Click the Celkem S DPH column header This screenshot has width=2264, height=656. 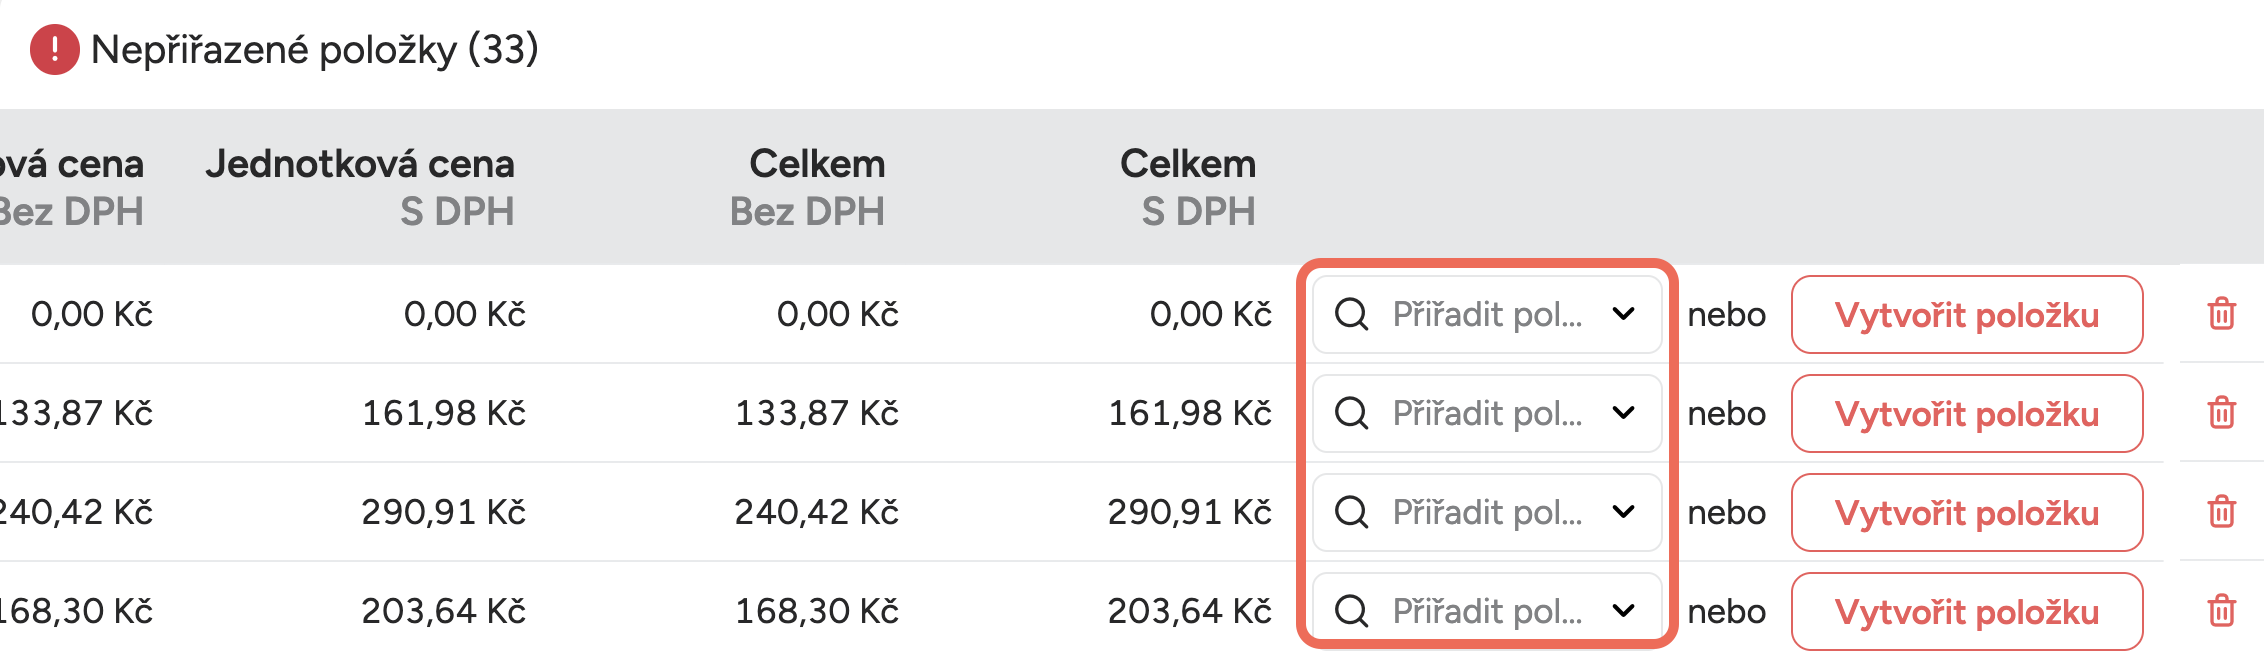click(x=1188, y=187)
